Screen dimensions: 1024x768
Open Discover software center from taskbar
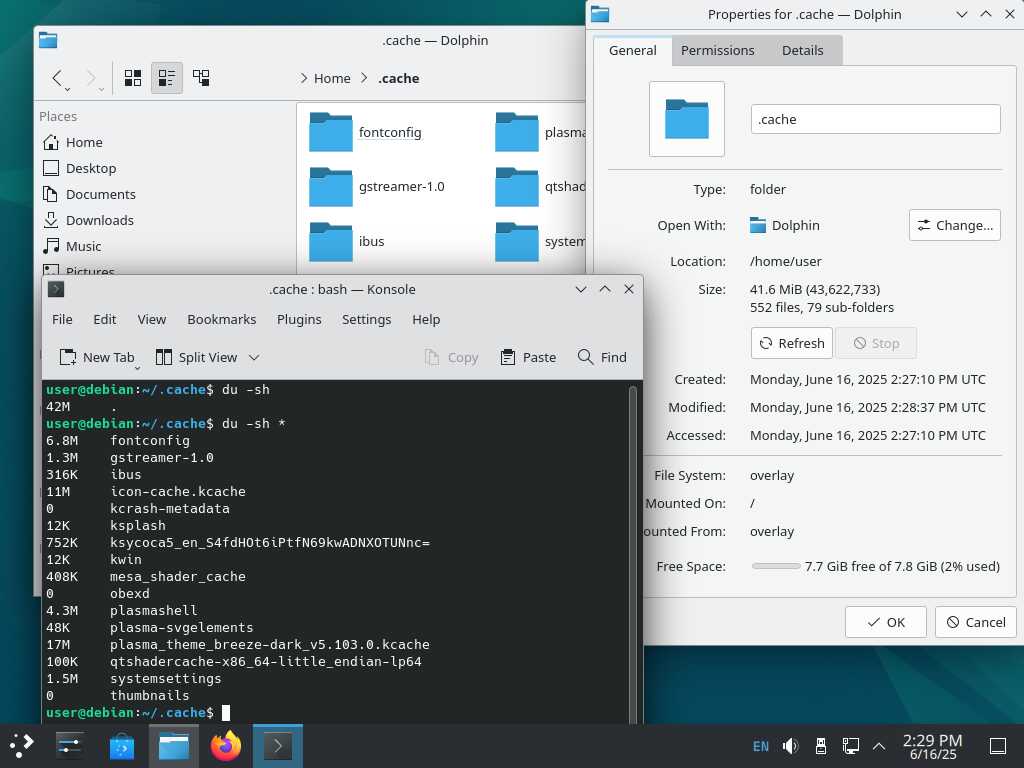(x=121, y=745)
